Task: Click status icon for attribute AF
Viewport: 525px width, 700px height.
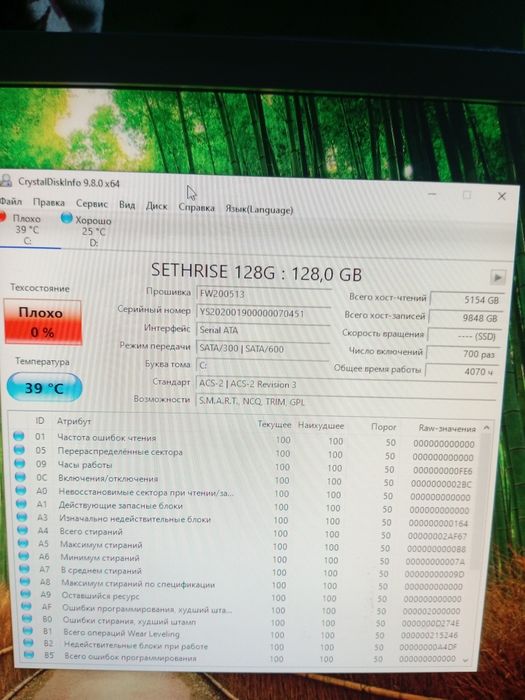Action: click(x=26, y=606)
